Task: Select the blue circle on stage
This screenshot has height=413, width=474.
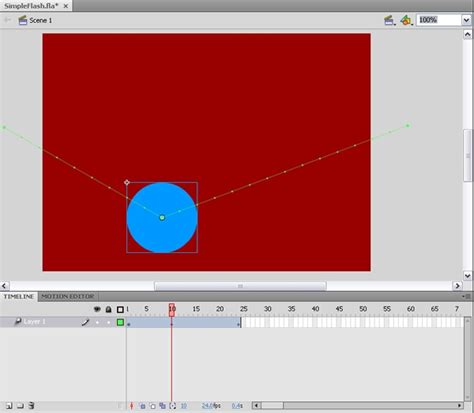Action: tap(162, 217)
